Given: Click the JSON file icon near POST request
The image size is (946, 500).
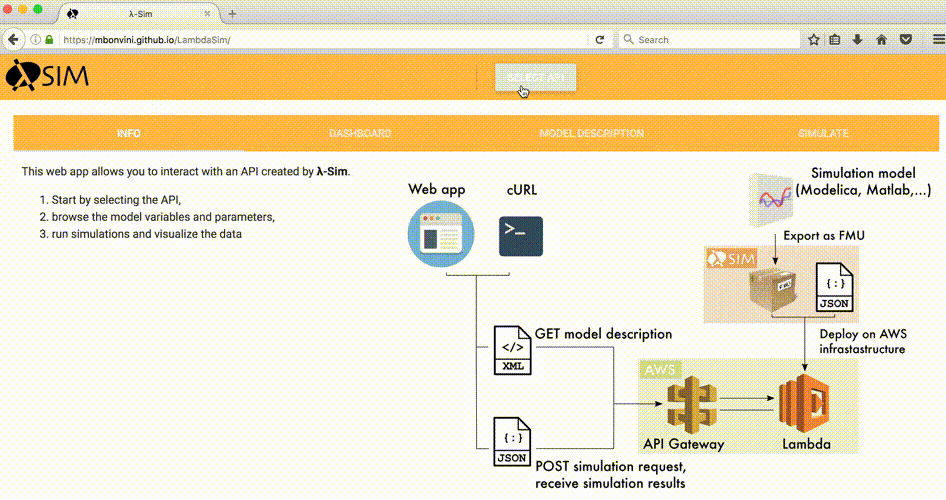Looking at the screenshot, I should coord(512,442).
